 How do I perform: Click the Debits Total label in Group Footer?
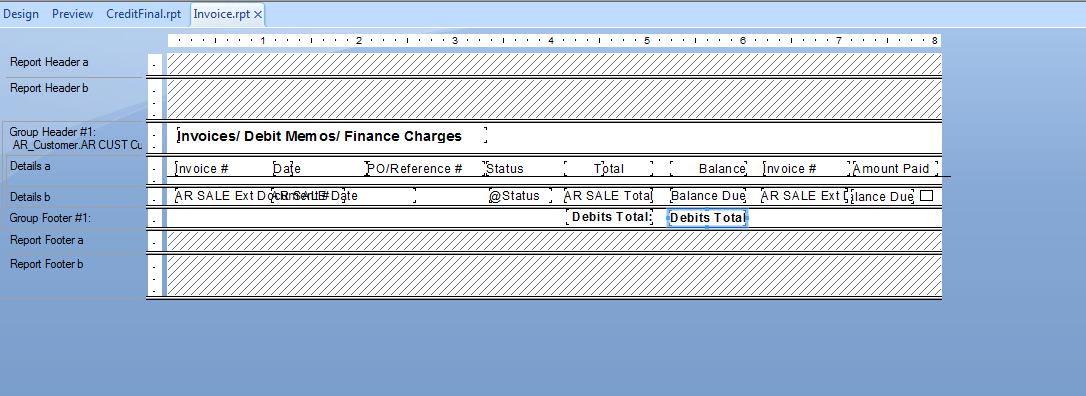tap(609, 217)
